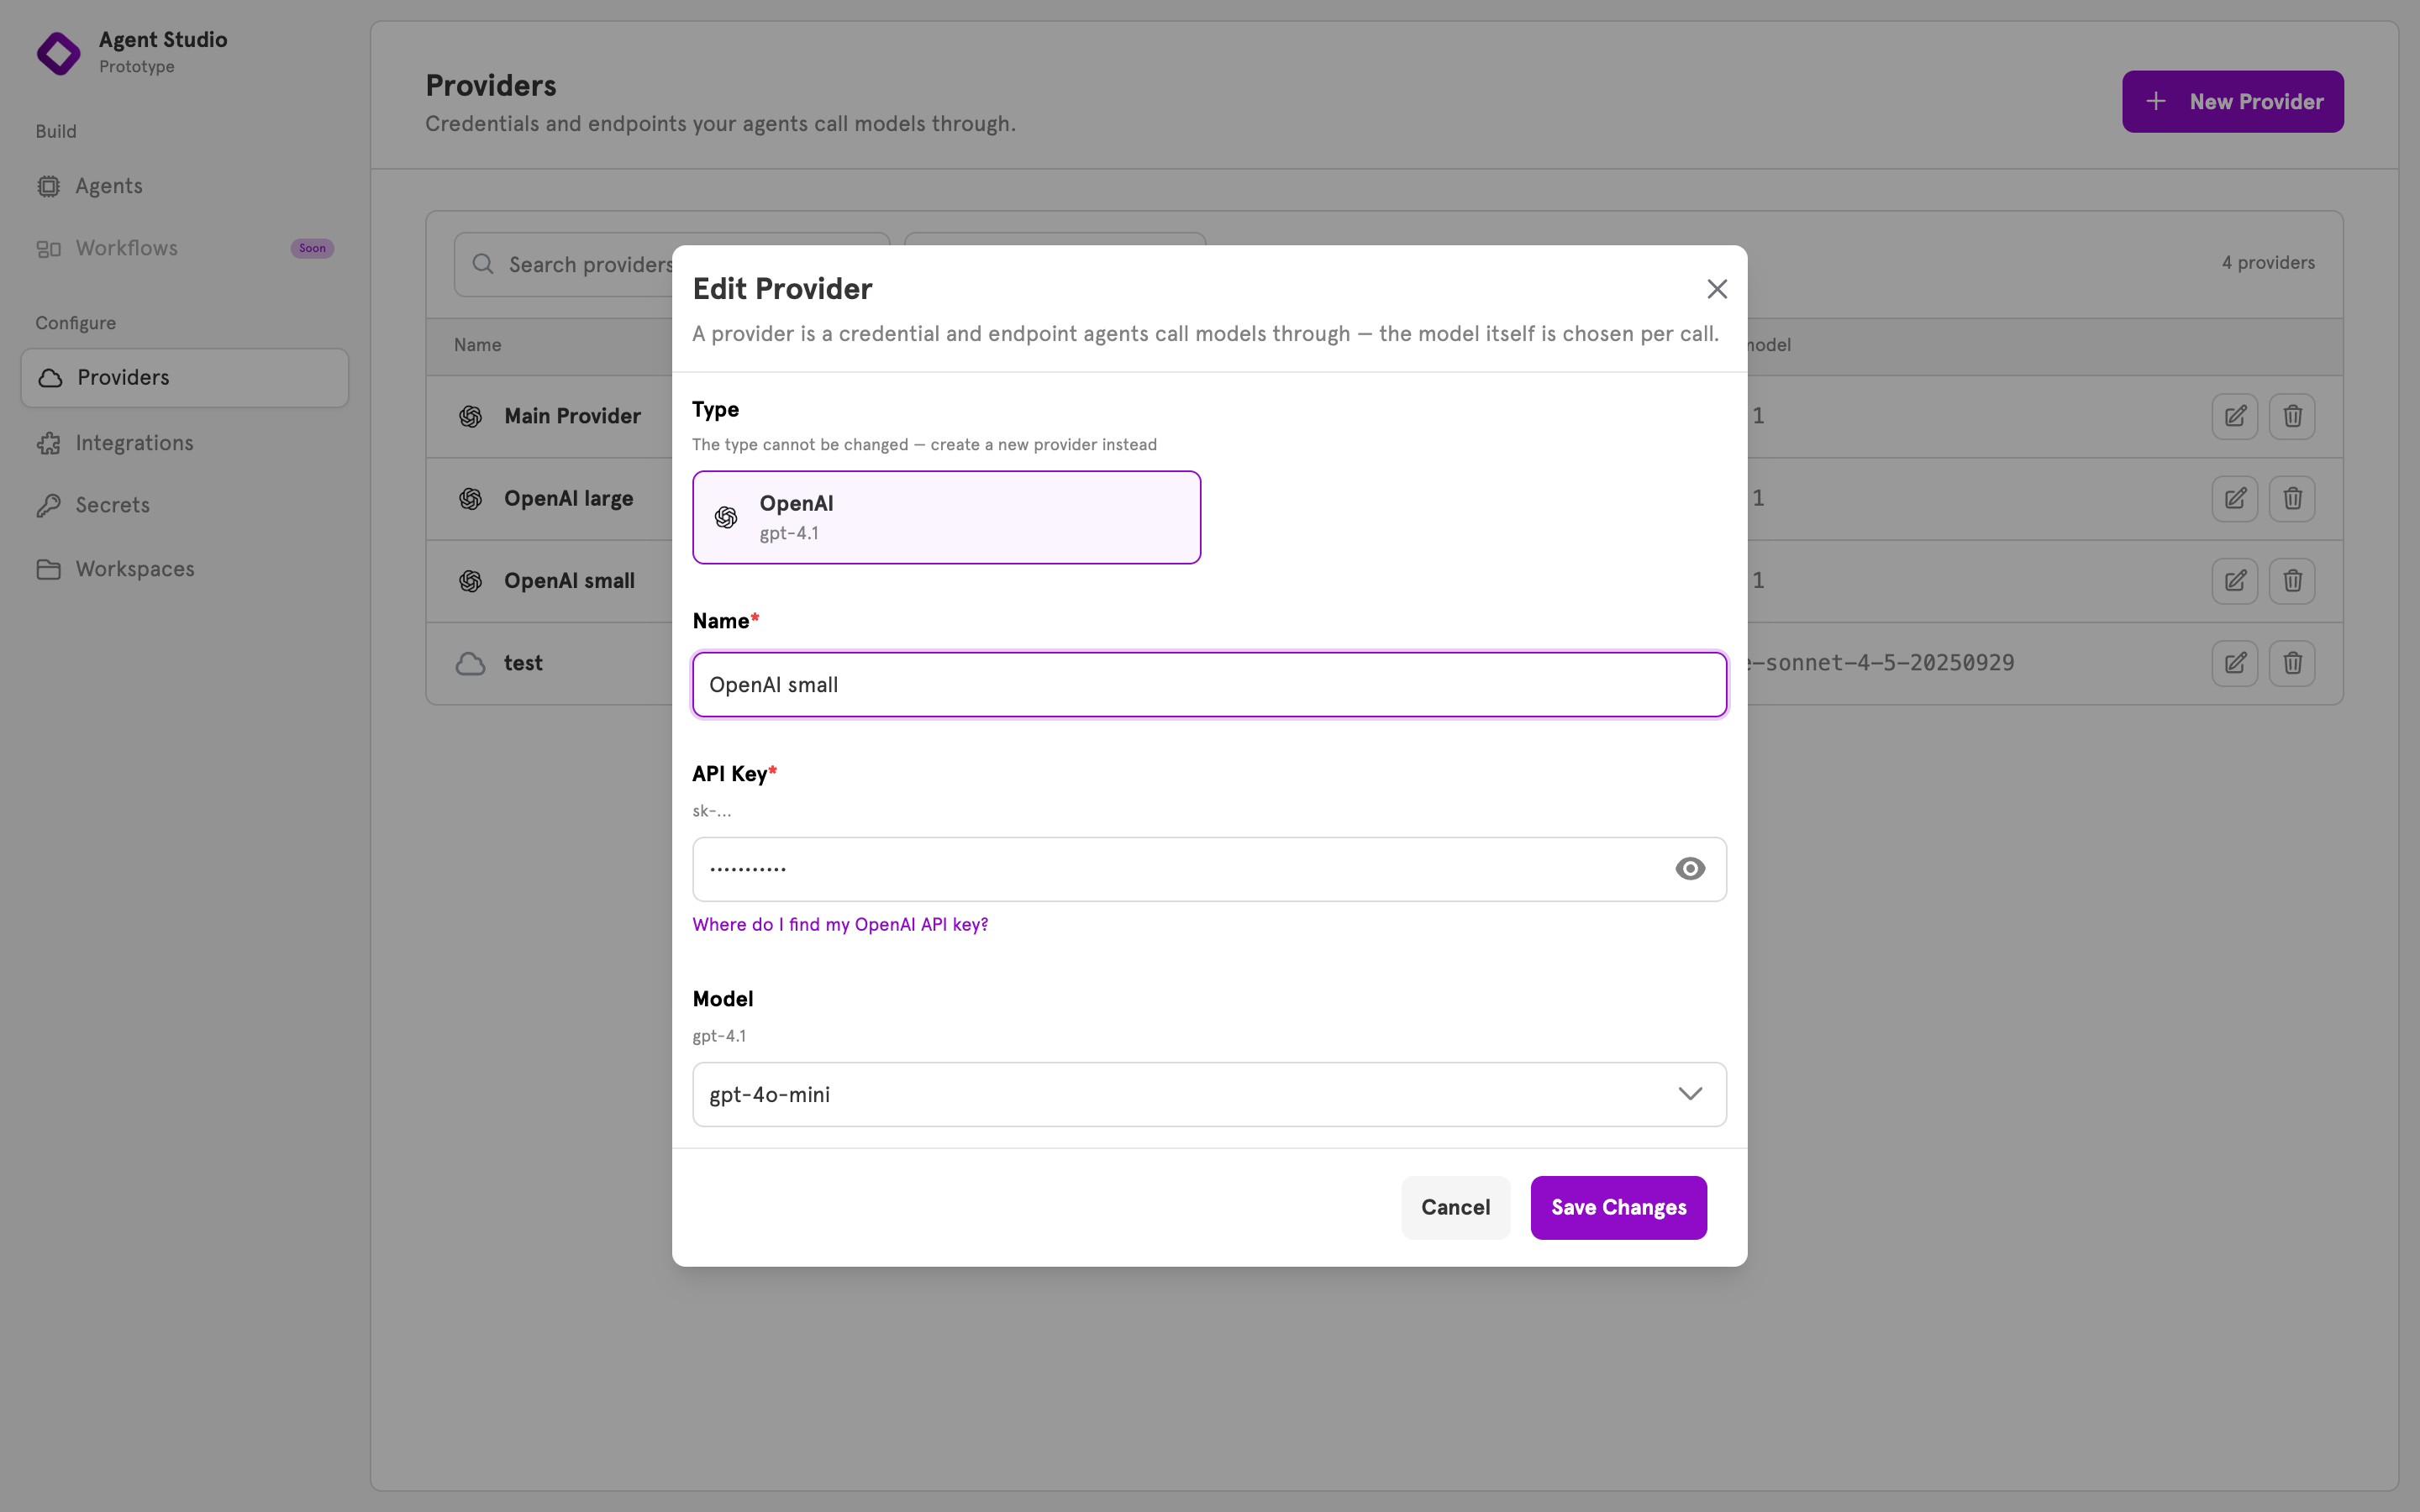This screenshot has height=1512, width=2420.
Task: Click the Workflows icon in sidebar
Action: [x=49, y=249]
